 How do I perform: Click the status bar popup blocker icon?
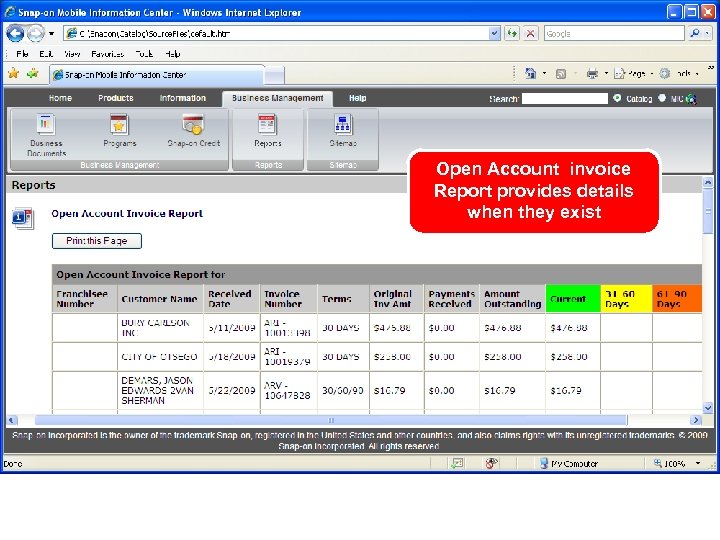pos(457,463)
